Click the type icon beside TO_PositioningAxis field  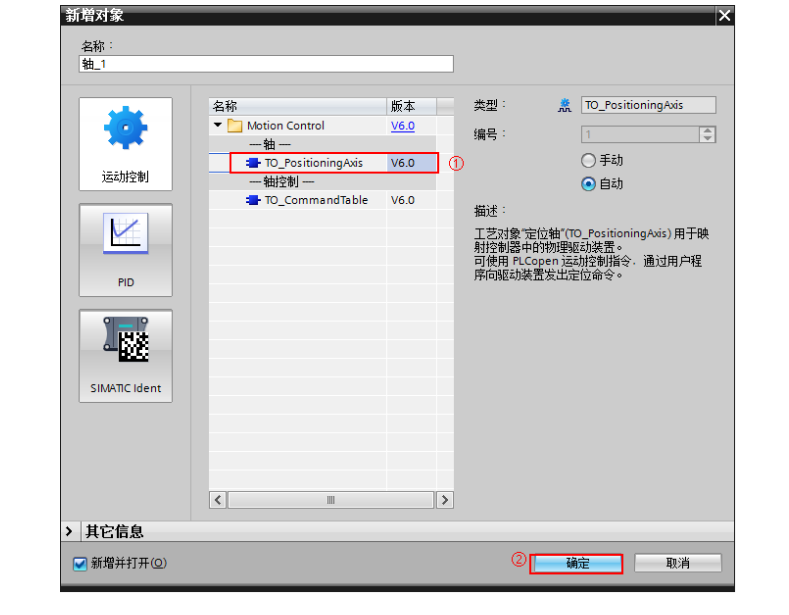pos(565,105)
